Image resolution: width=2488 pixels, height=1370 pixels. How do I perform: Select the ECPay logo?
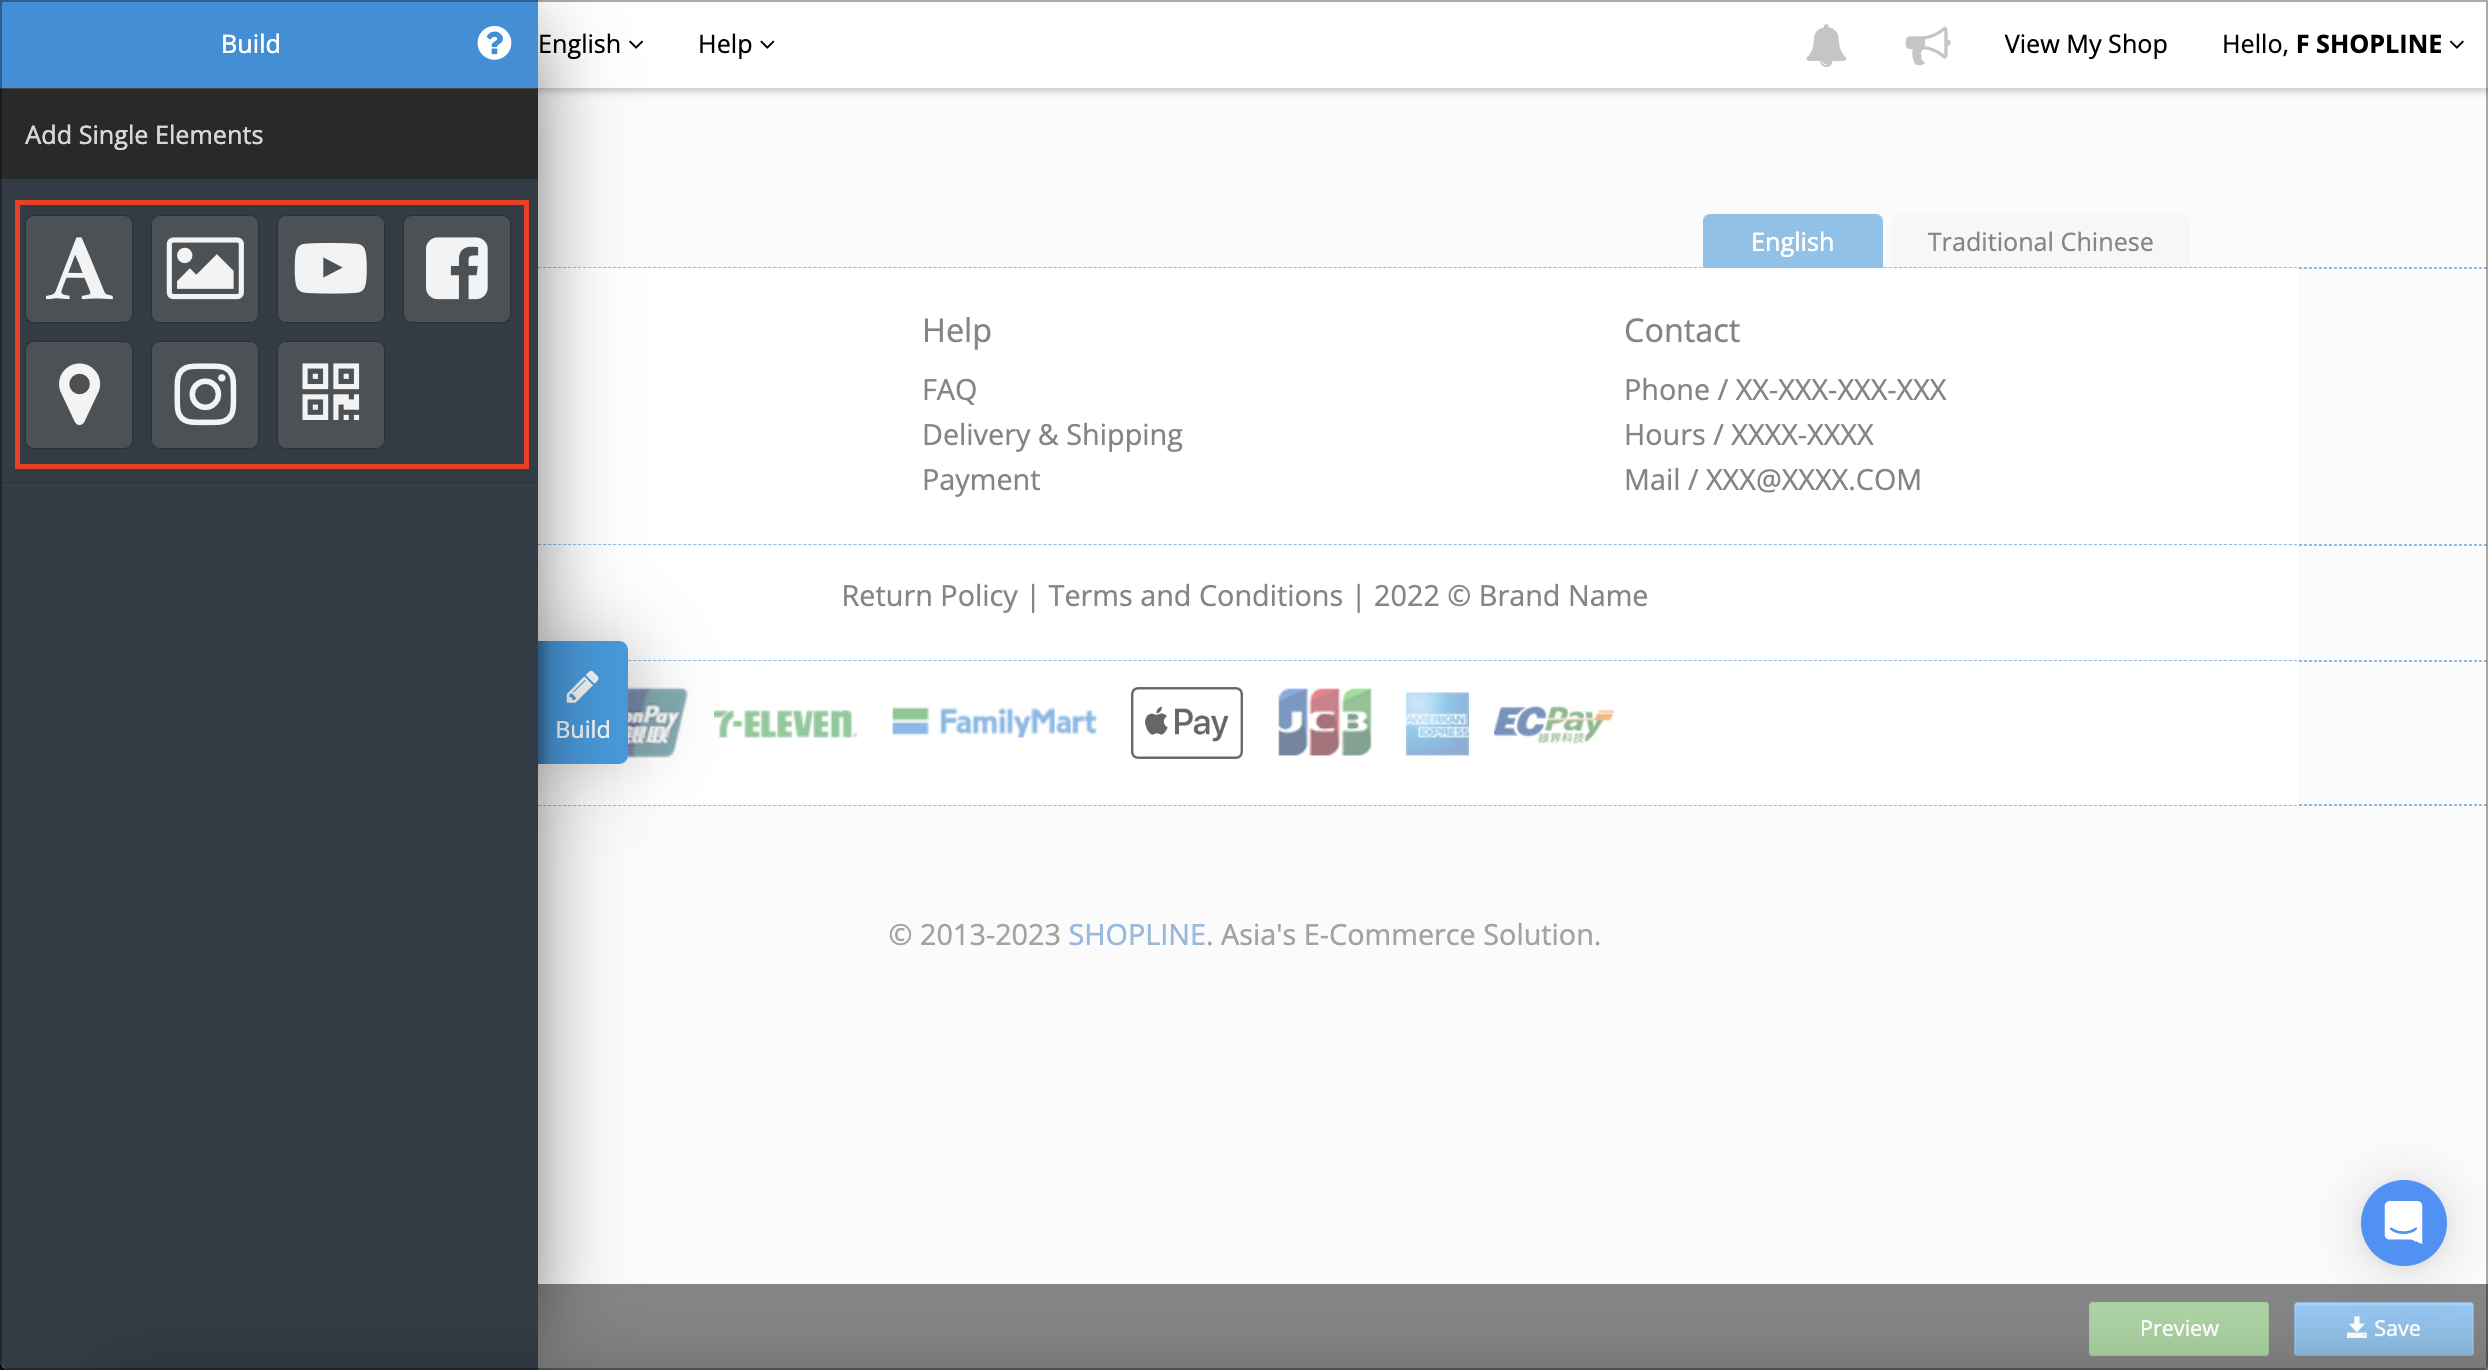[x=1553, y=723]
